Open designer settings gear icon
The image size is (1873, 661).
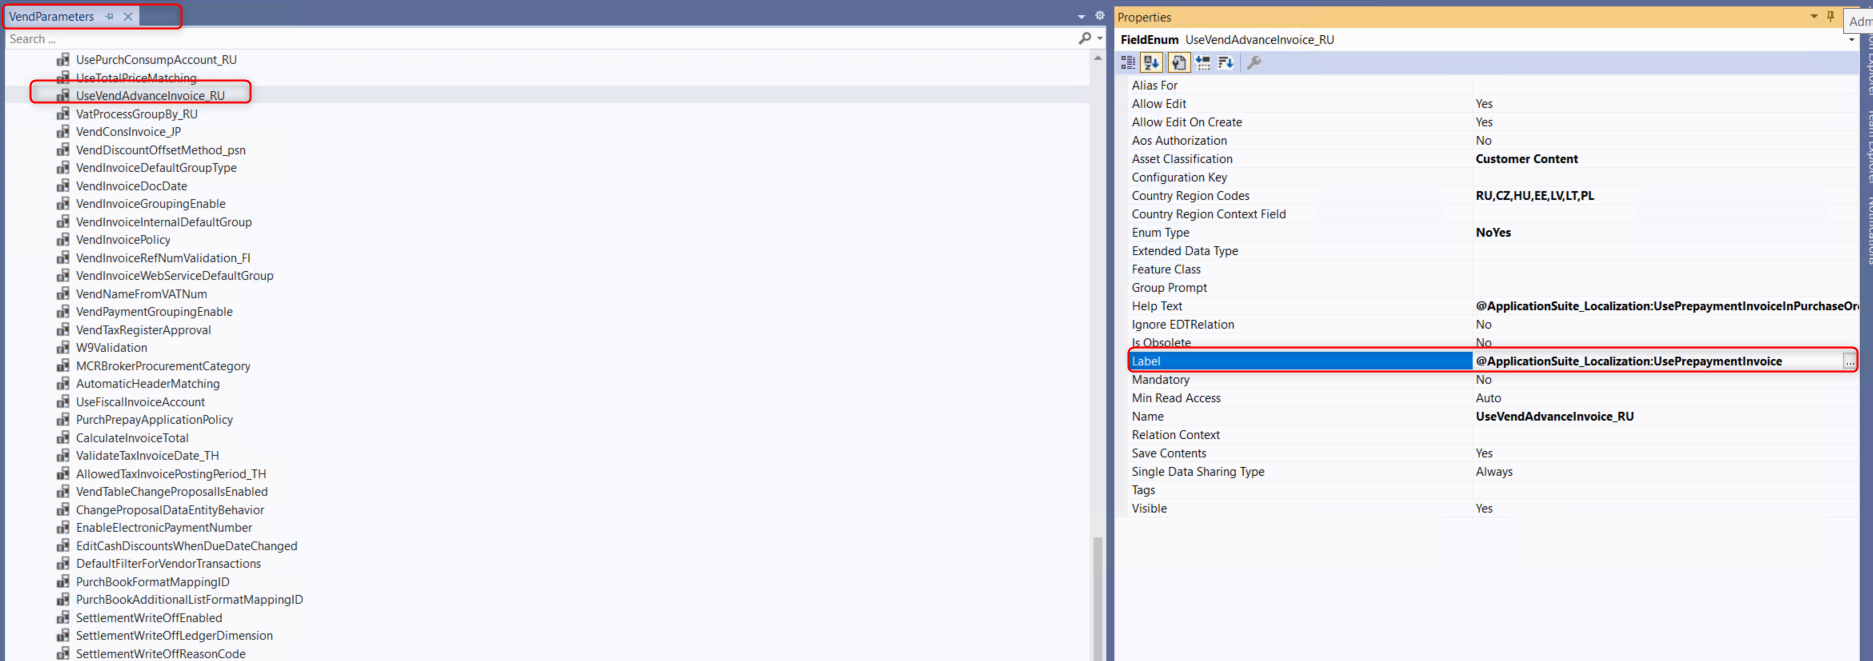(1099, 16)
